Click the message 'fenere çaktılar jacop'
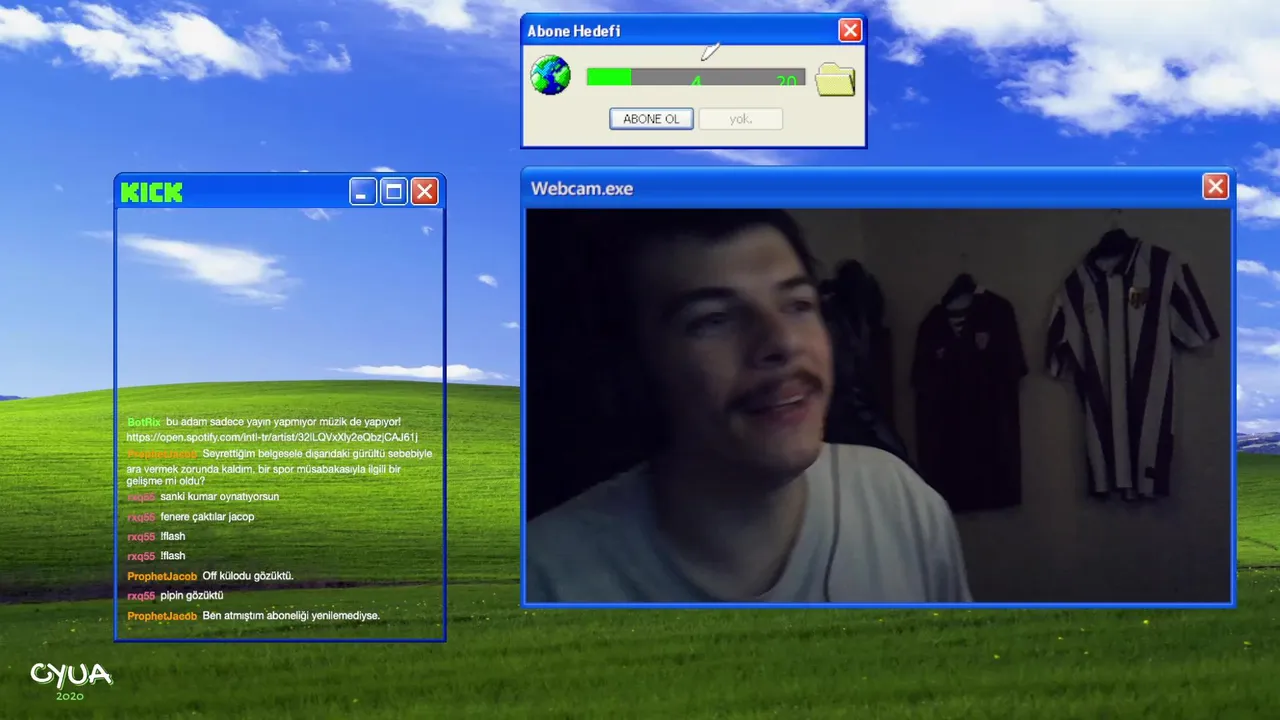1280x720 pixels. (x=207, y=517)
